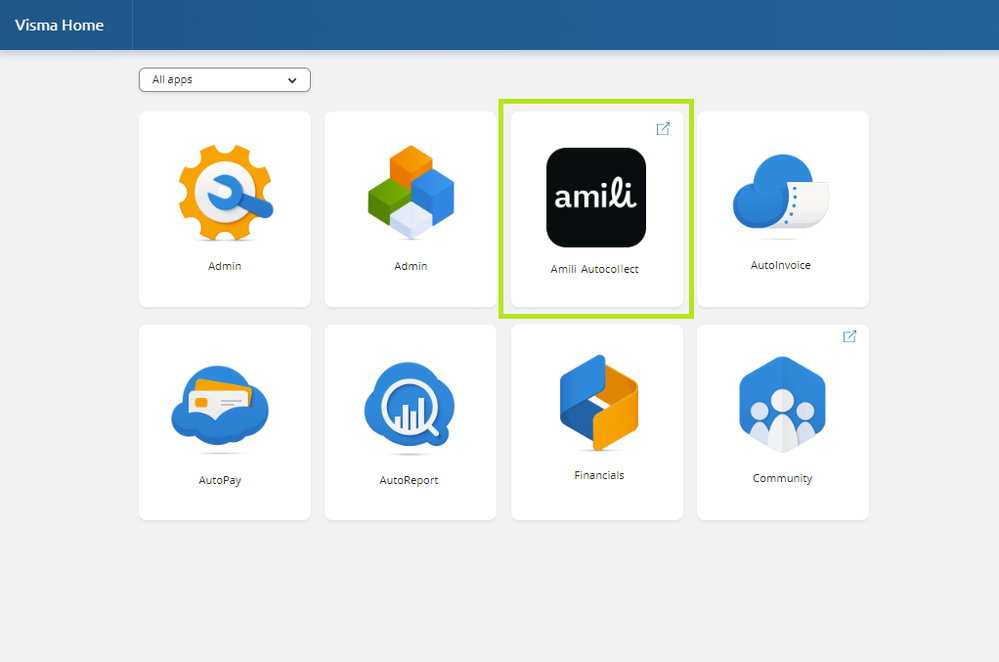Screen dimensions: 999x662
Task: Click the Community text label
Action: tap(782, 479)
